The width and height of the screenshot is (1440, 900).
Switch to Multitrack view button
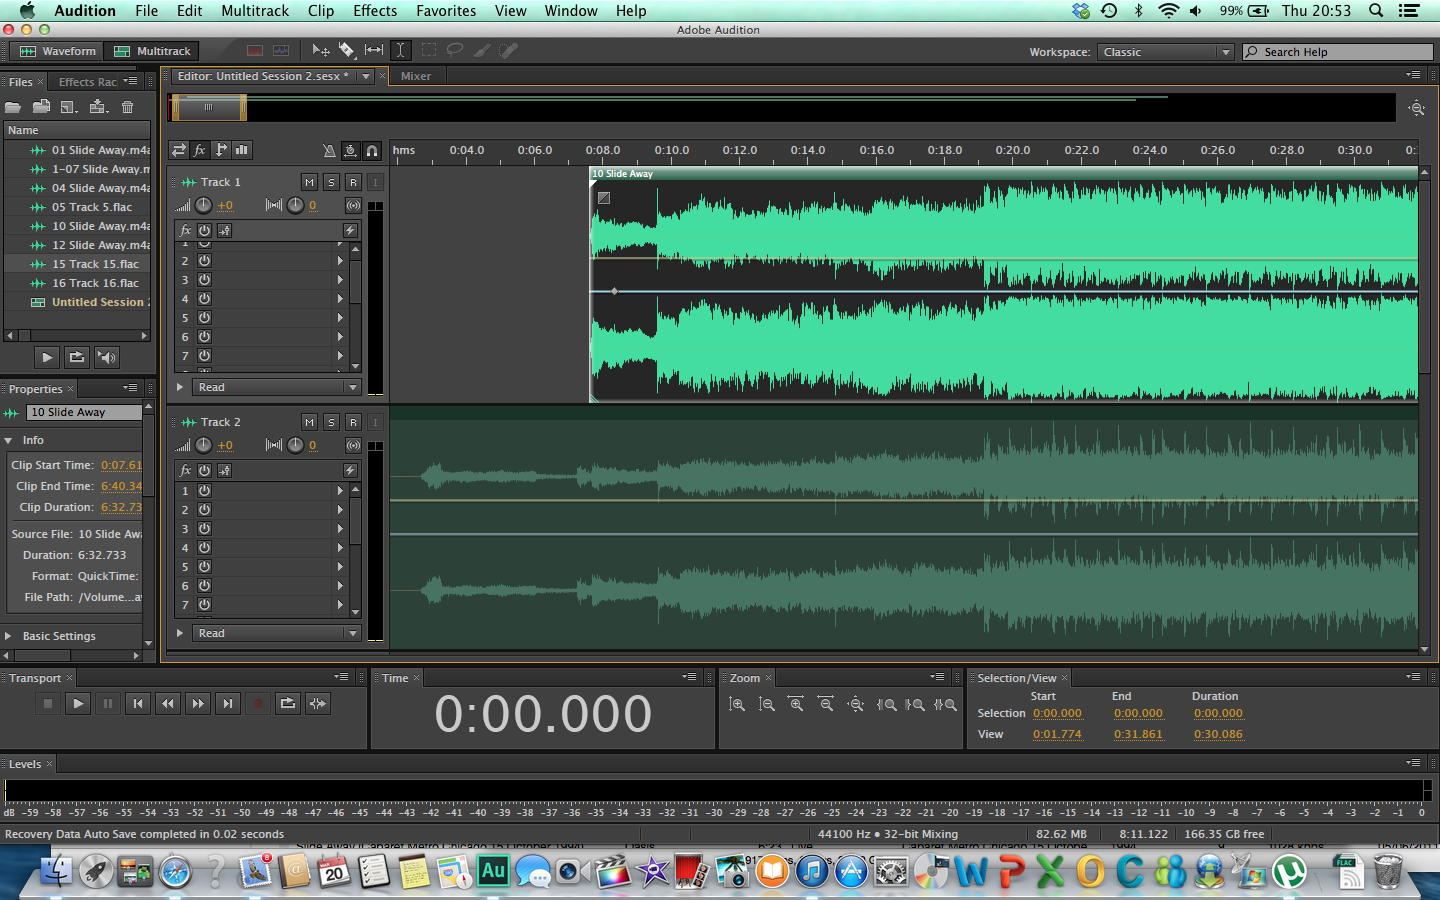151,51
